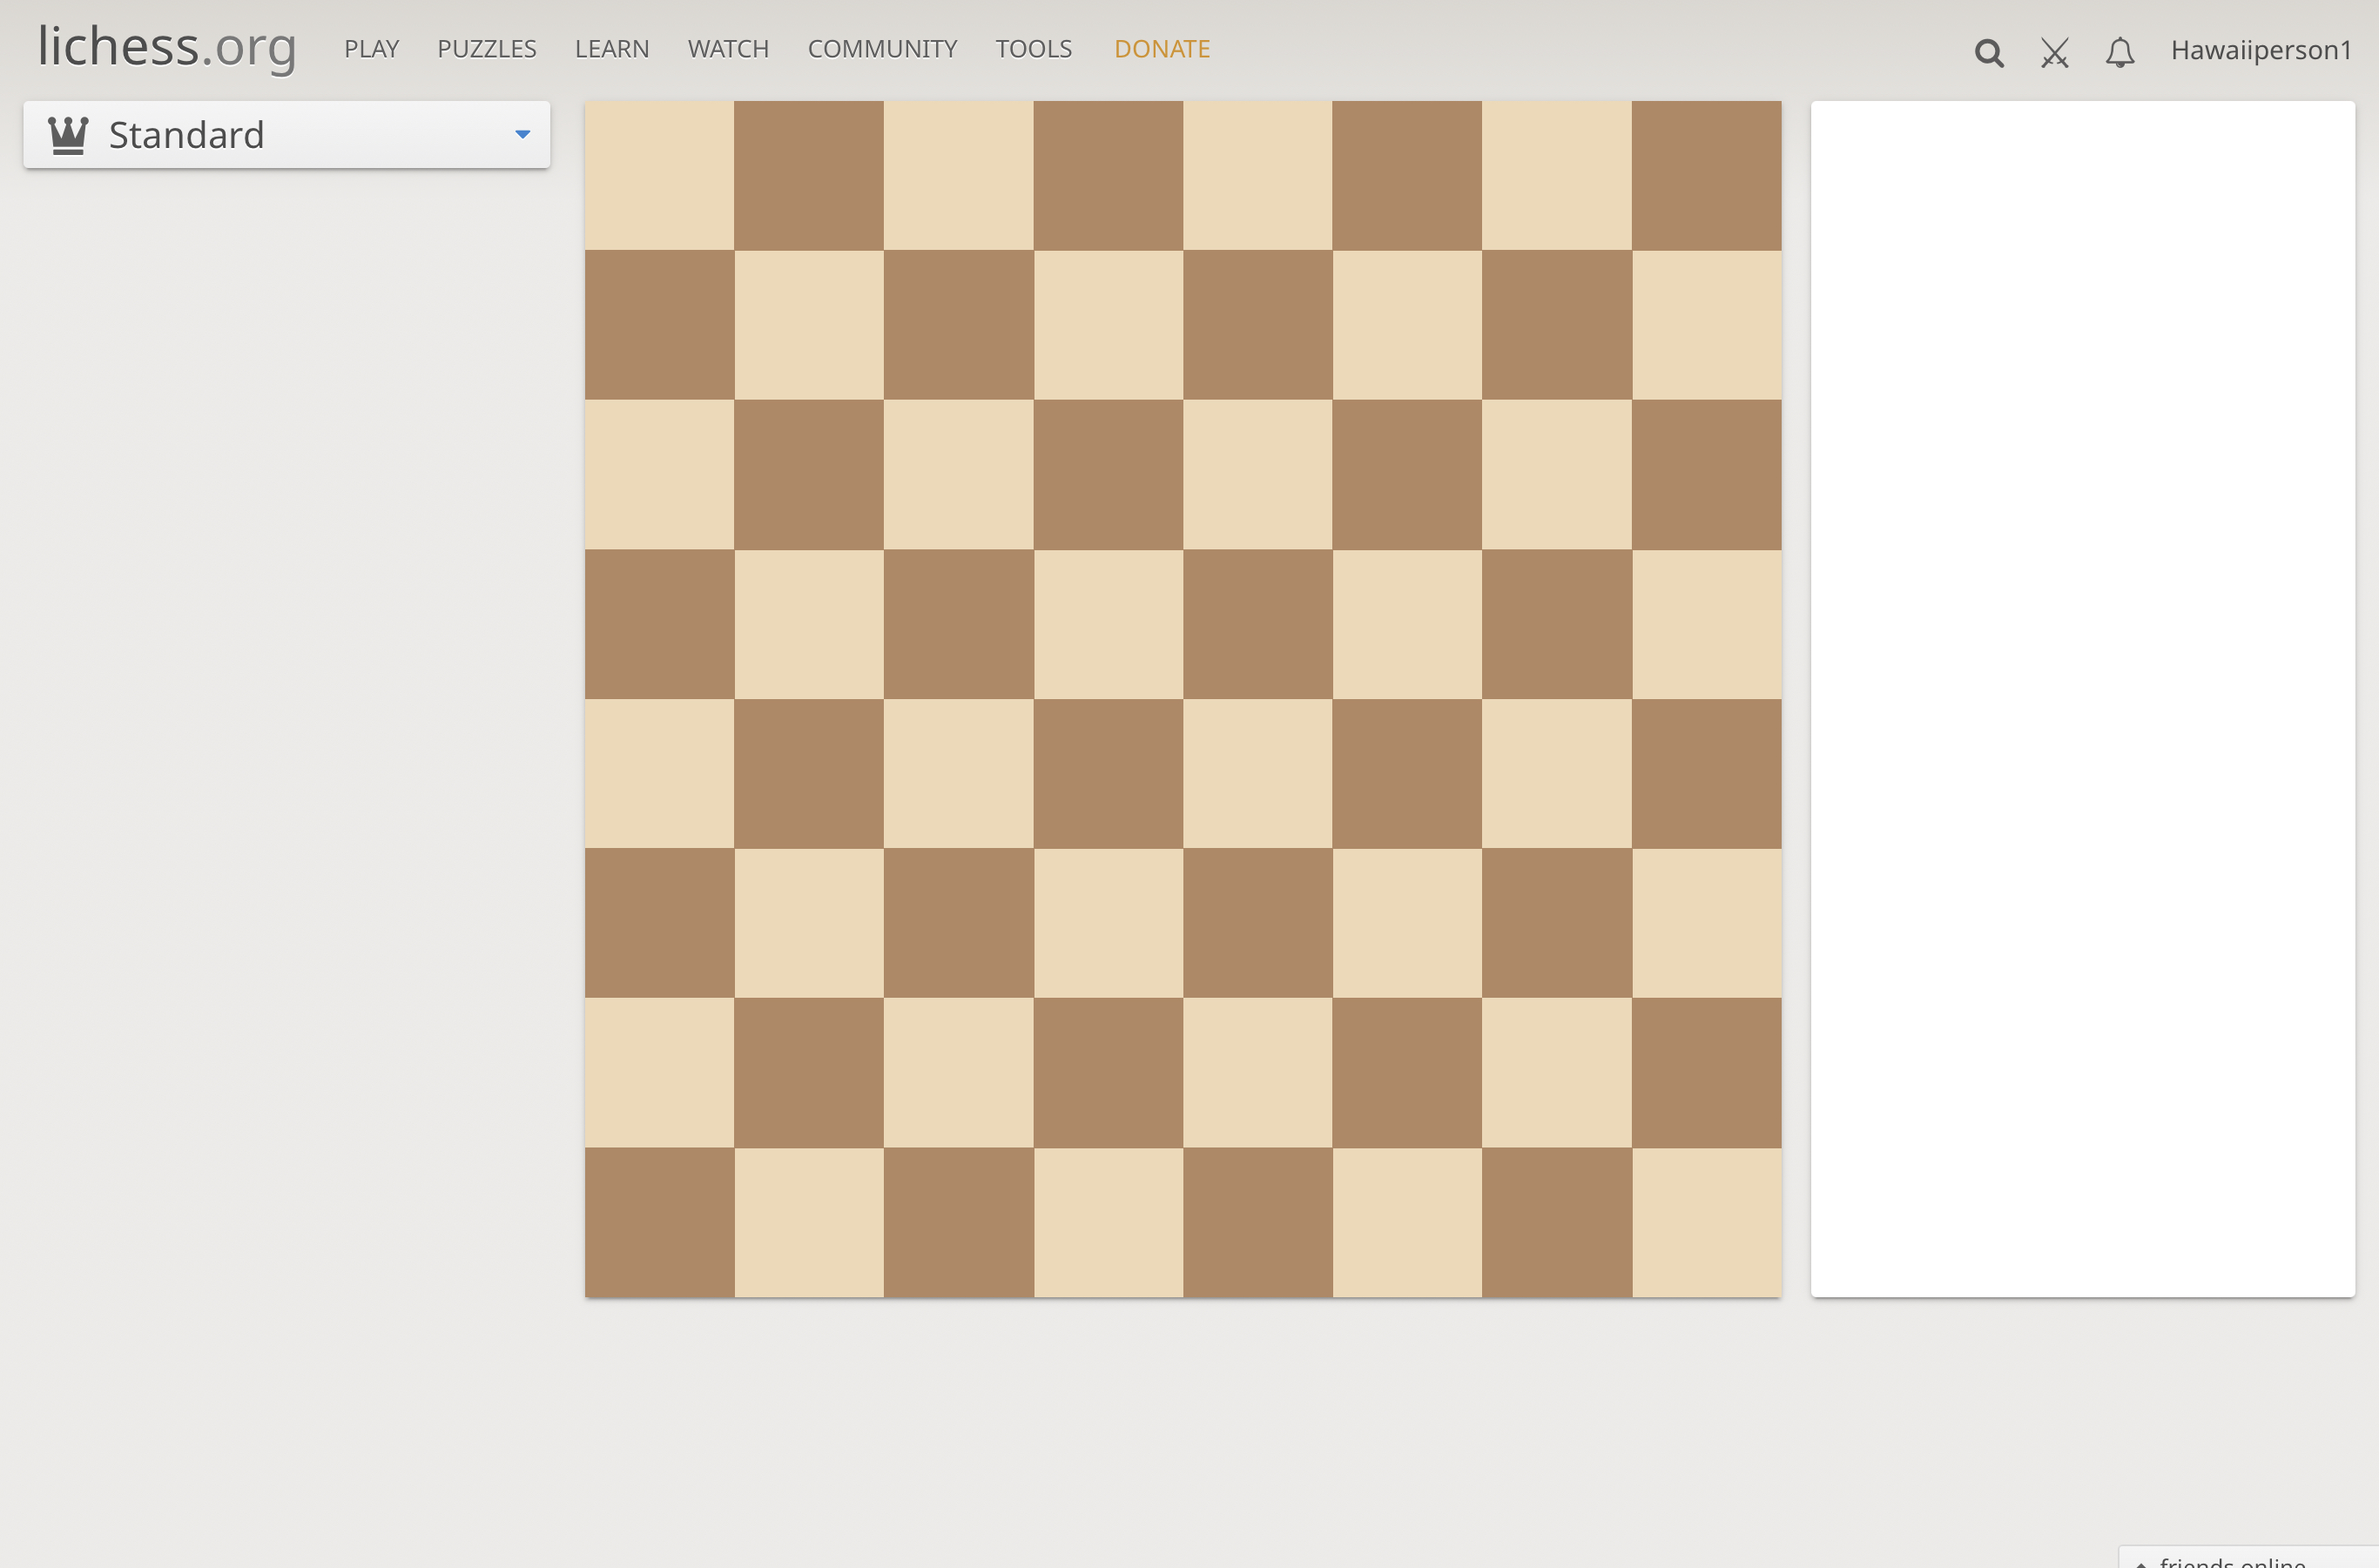This screenshot has width=2379, height=1568.
Task: Open the PLAY menu
Action: [371, 49]
